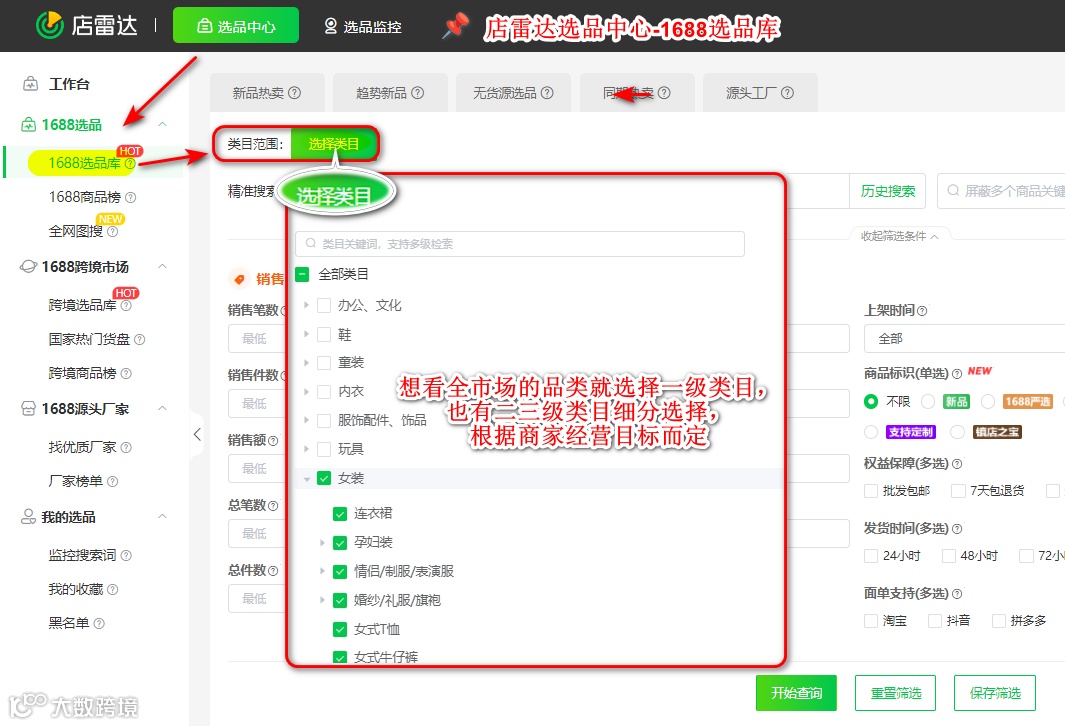The image size is (1065, 726).
Task: Click help icon next to 全网图搜
Action: point(113,232)
